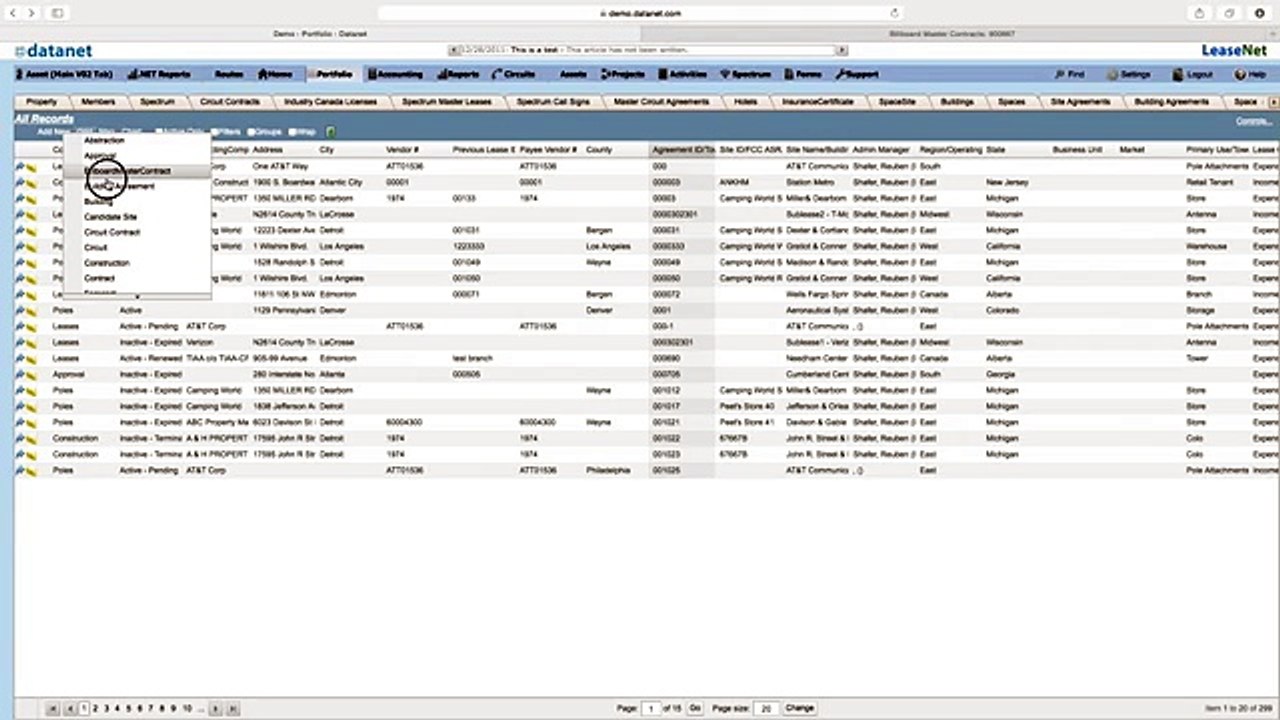
Task: Click the Logout icon
Action: (1176, 74)
